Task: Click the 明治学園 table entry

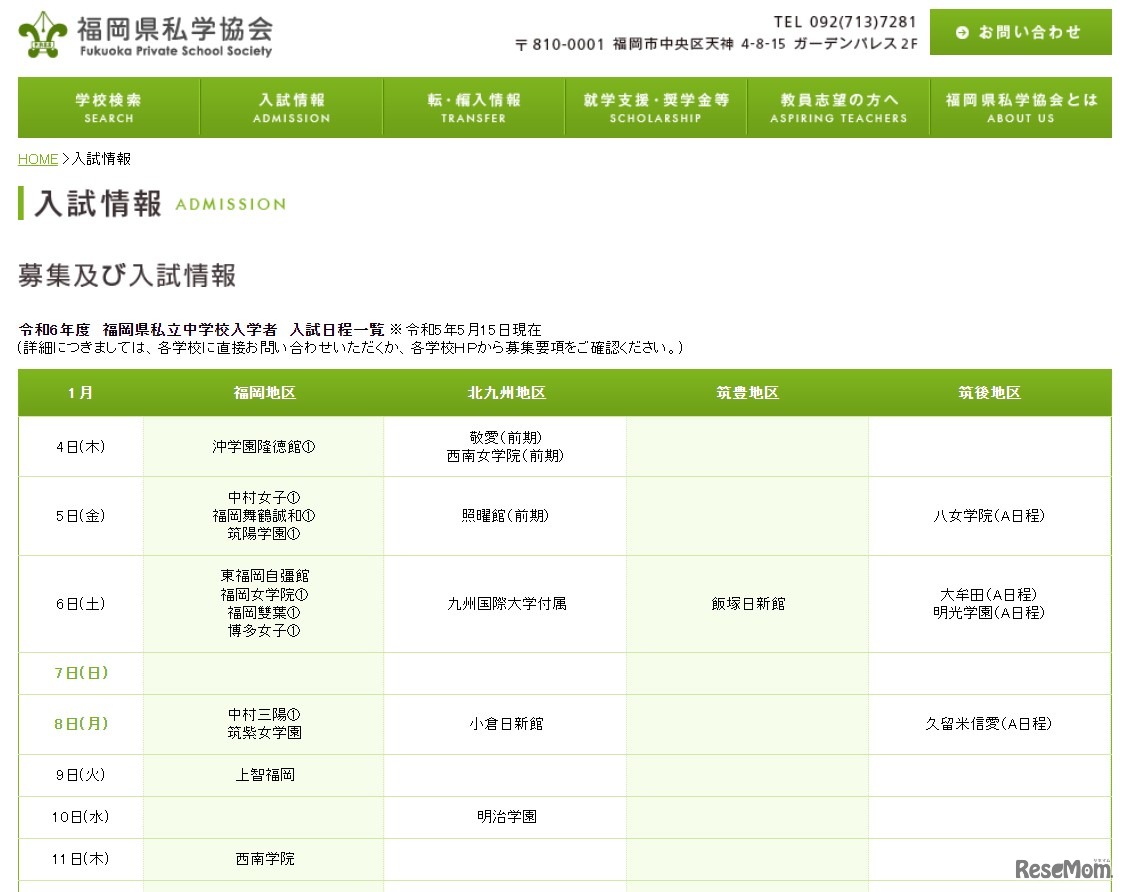Action: (x=506, y=817)
